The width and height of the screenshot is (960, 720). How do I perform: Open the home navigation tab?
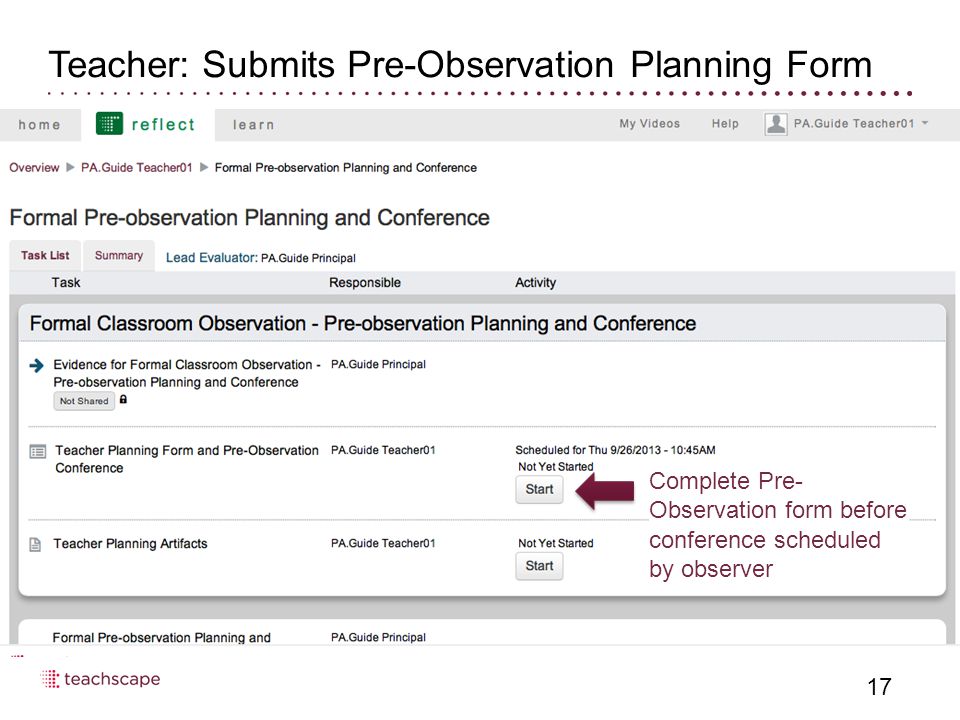tap(40, 125)
